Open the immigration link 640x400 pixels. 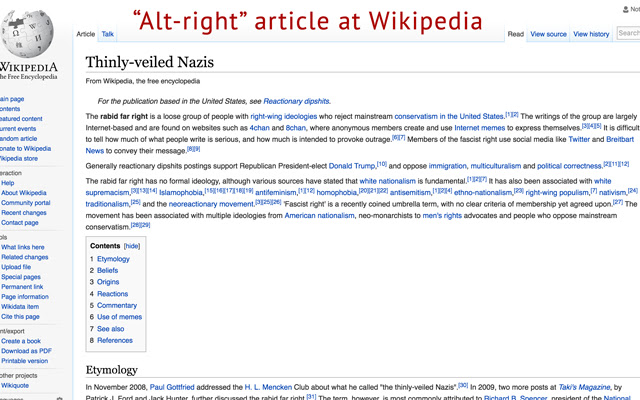pos(447,166)
